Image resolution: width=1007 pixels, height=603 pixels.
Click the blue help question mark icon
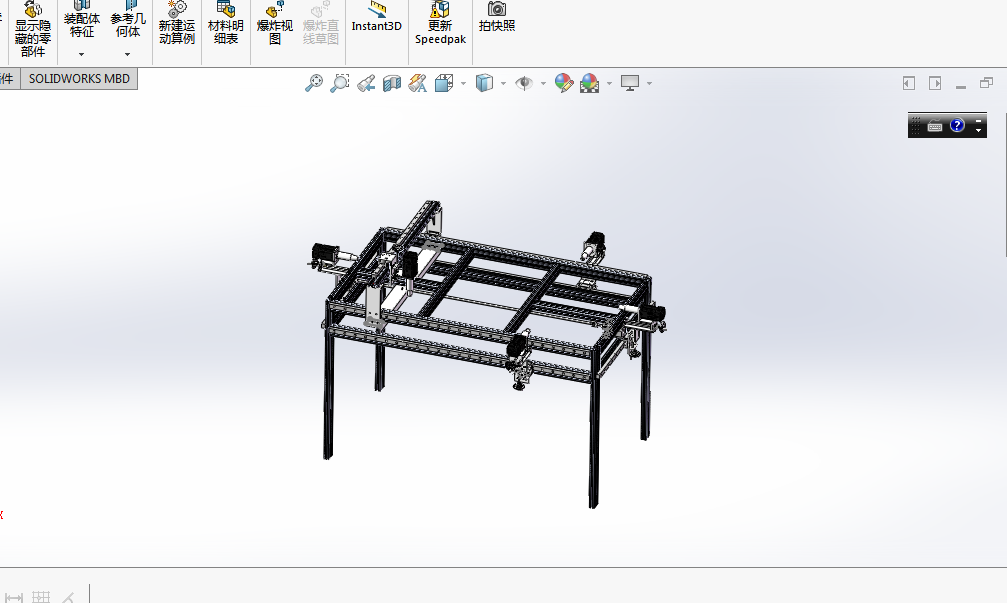(x=957, y=125)
